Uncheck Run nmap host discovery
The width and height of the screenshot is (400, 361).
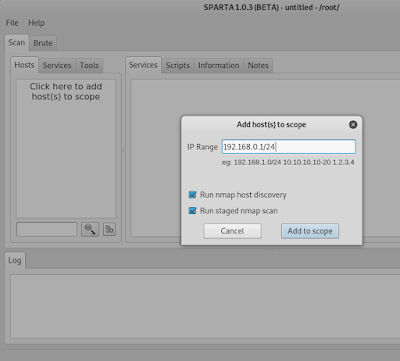pos(192,195)
